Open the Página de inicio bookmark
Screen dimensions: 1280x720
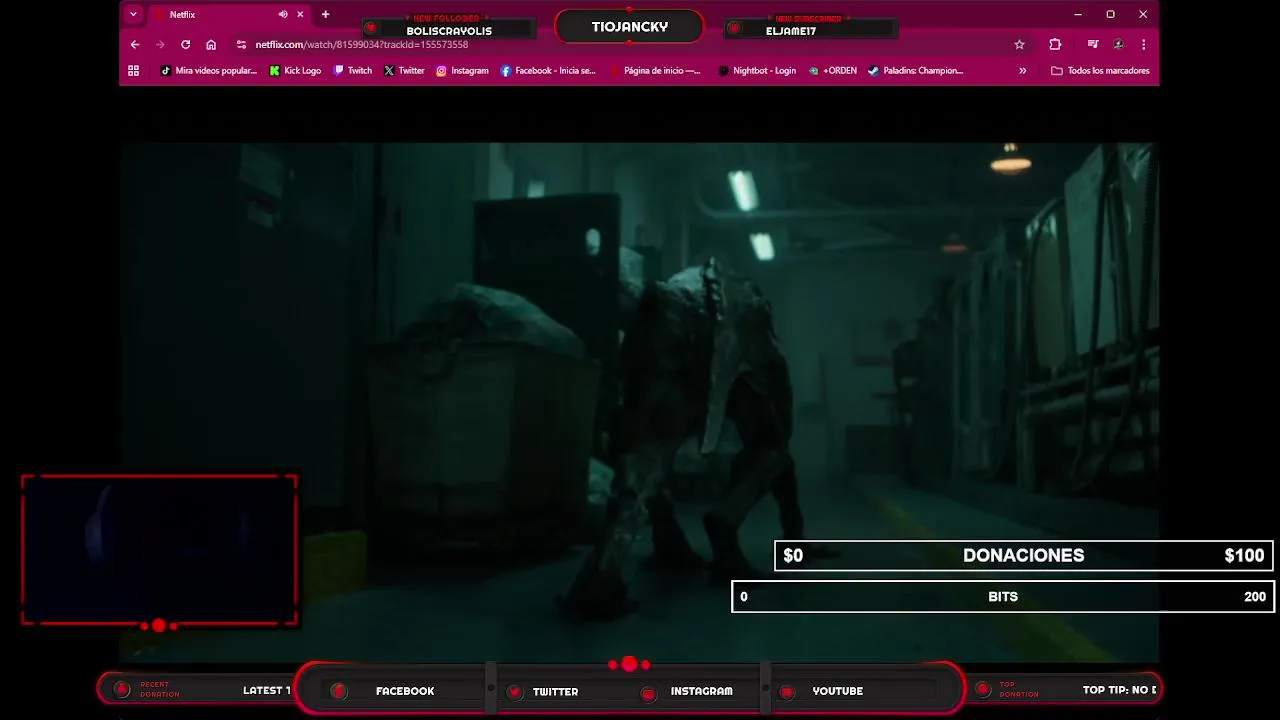pos(655,71)
